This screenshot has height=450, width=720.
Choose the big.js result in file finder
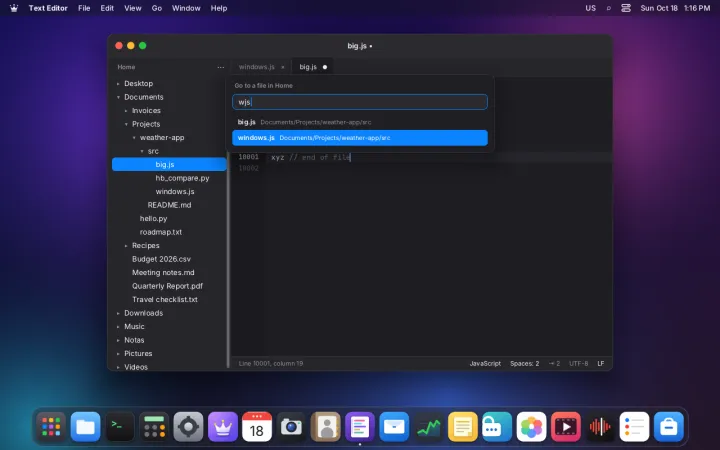pos(360,122)
